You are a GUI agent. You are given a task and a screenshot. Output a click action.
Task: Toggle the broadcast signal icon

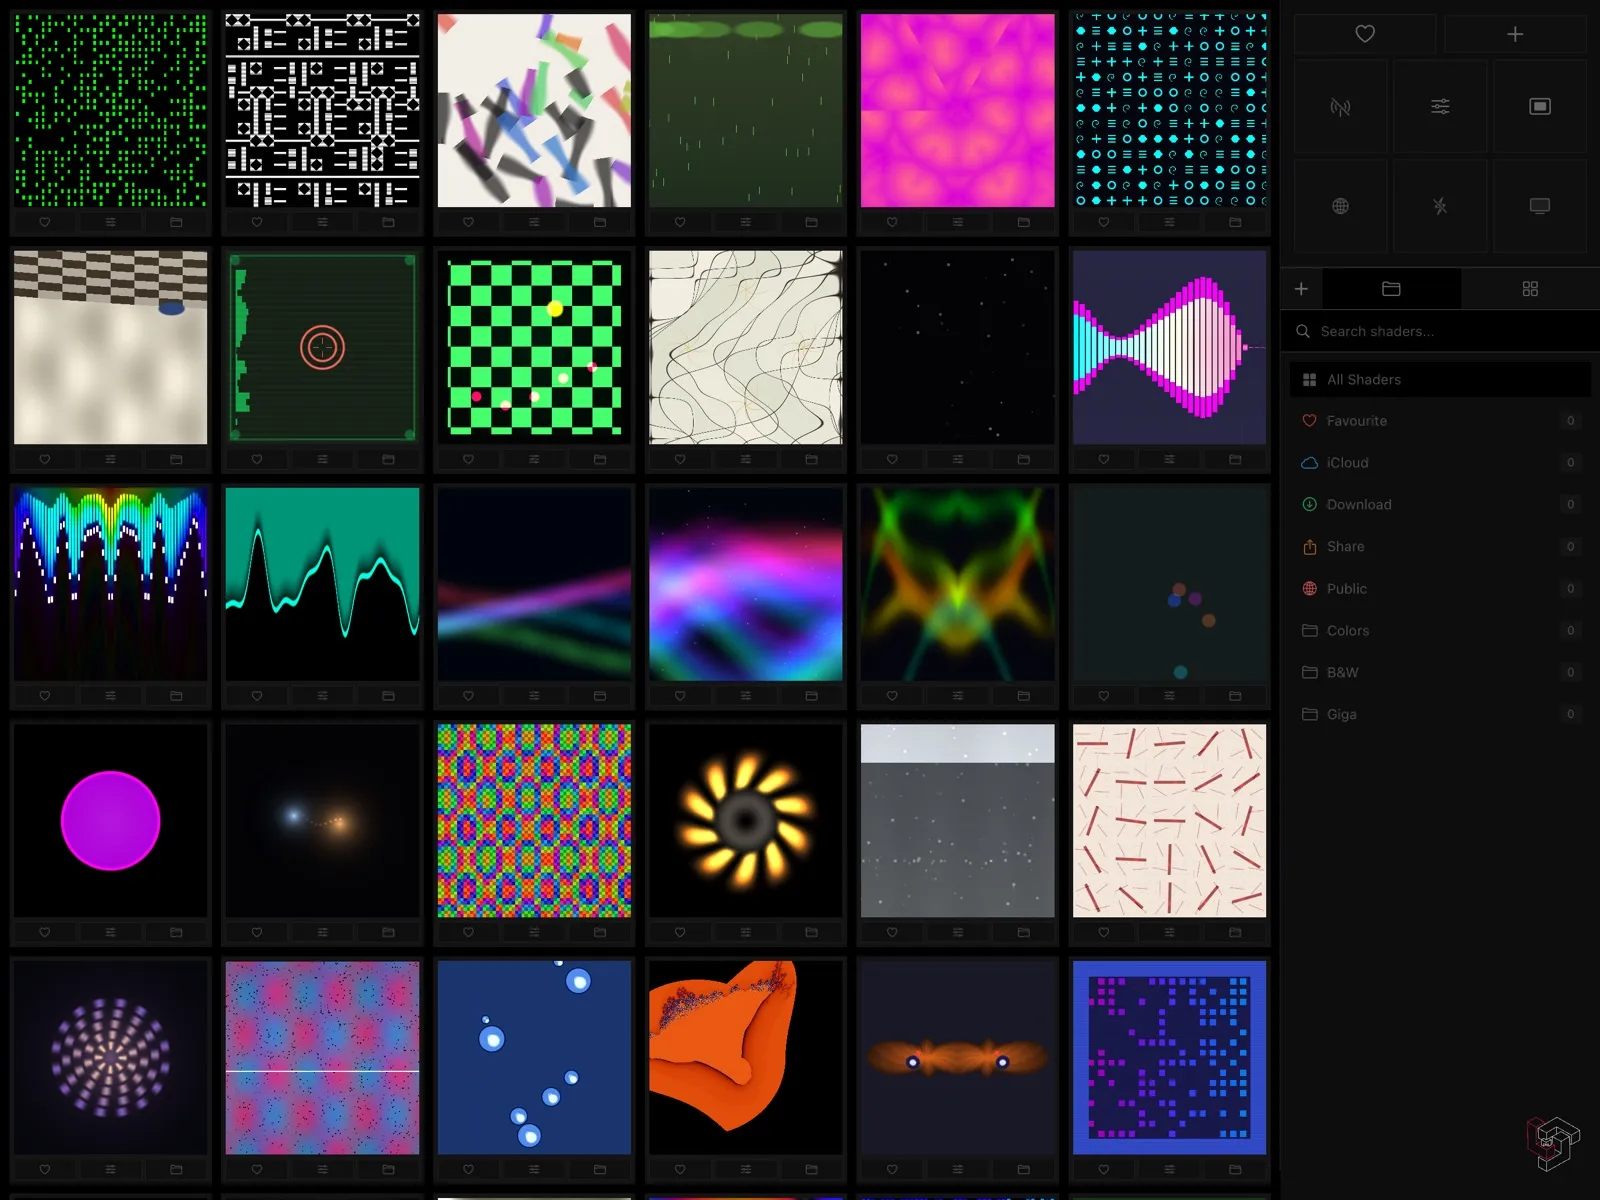click(x=1340, y=106)
